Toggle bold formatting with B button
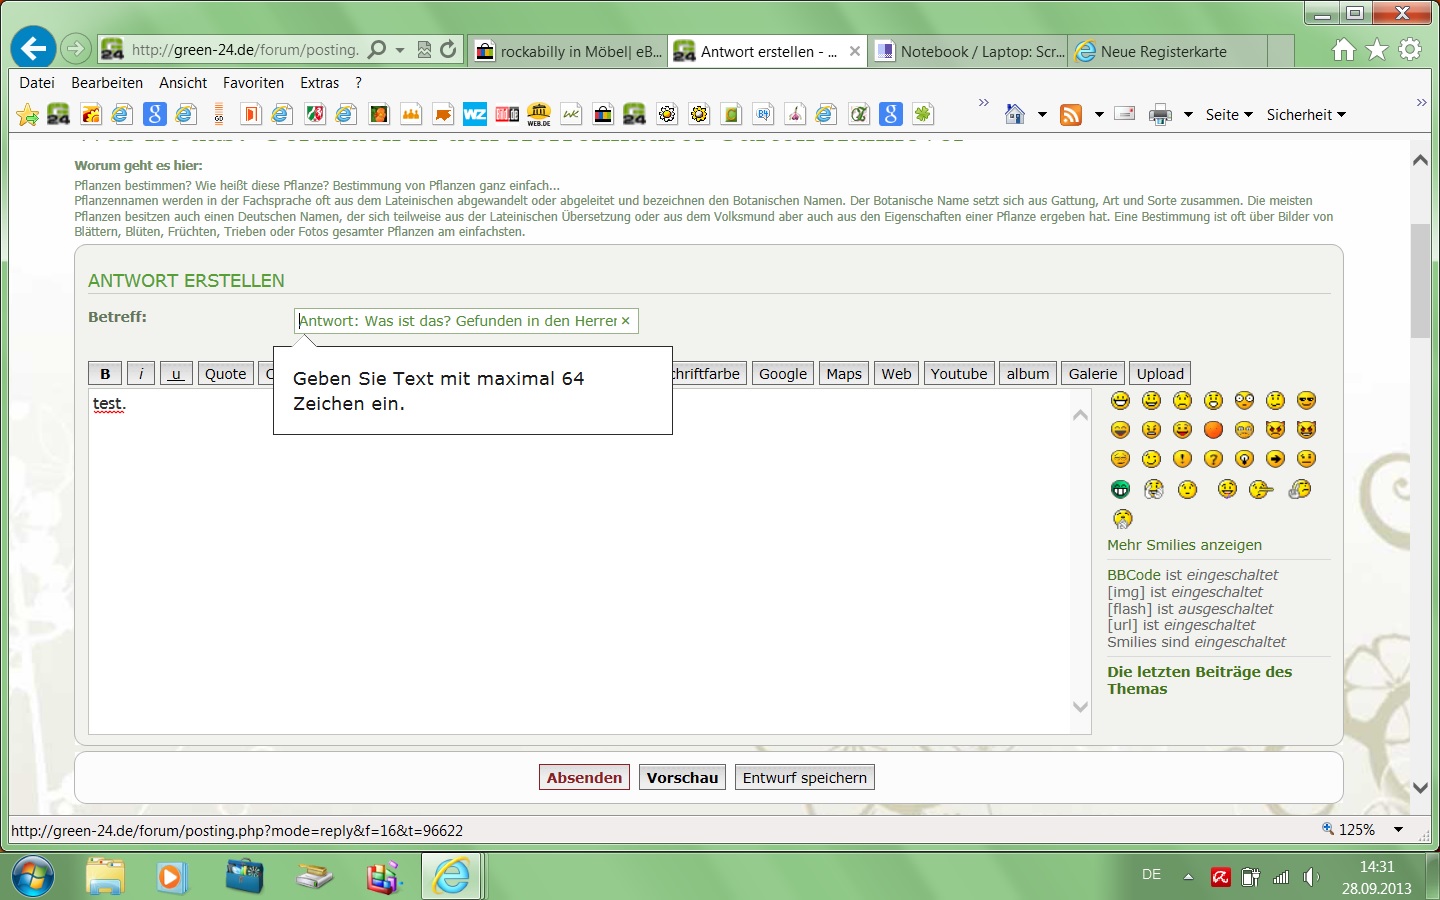Screen dimensions: 1440x900 point(105,374)
